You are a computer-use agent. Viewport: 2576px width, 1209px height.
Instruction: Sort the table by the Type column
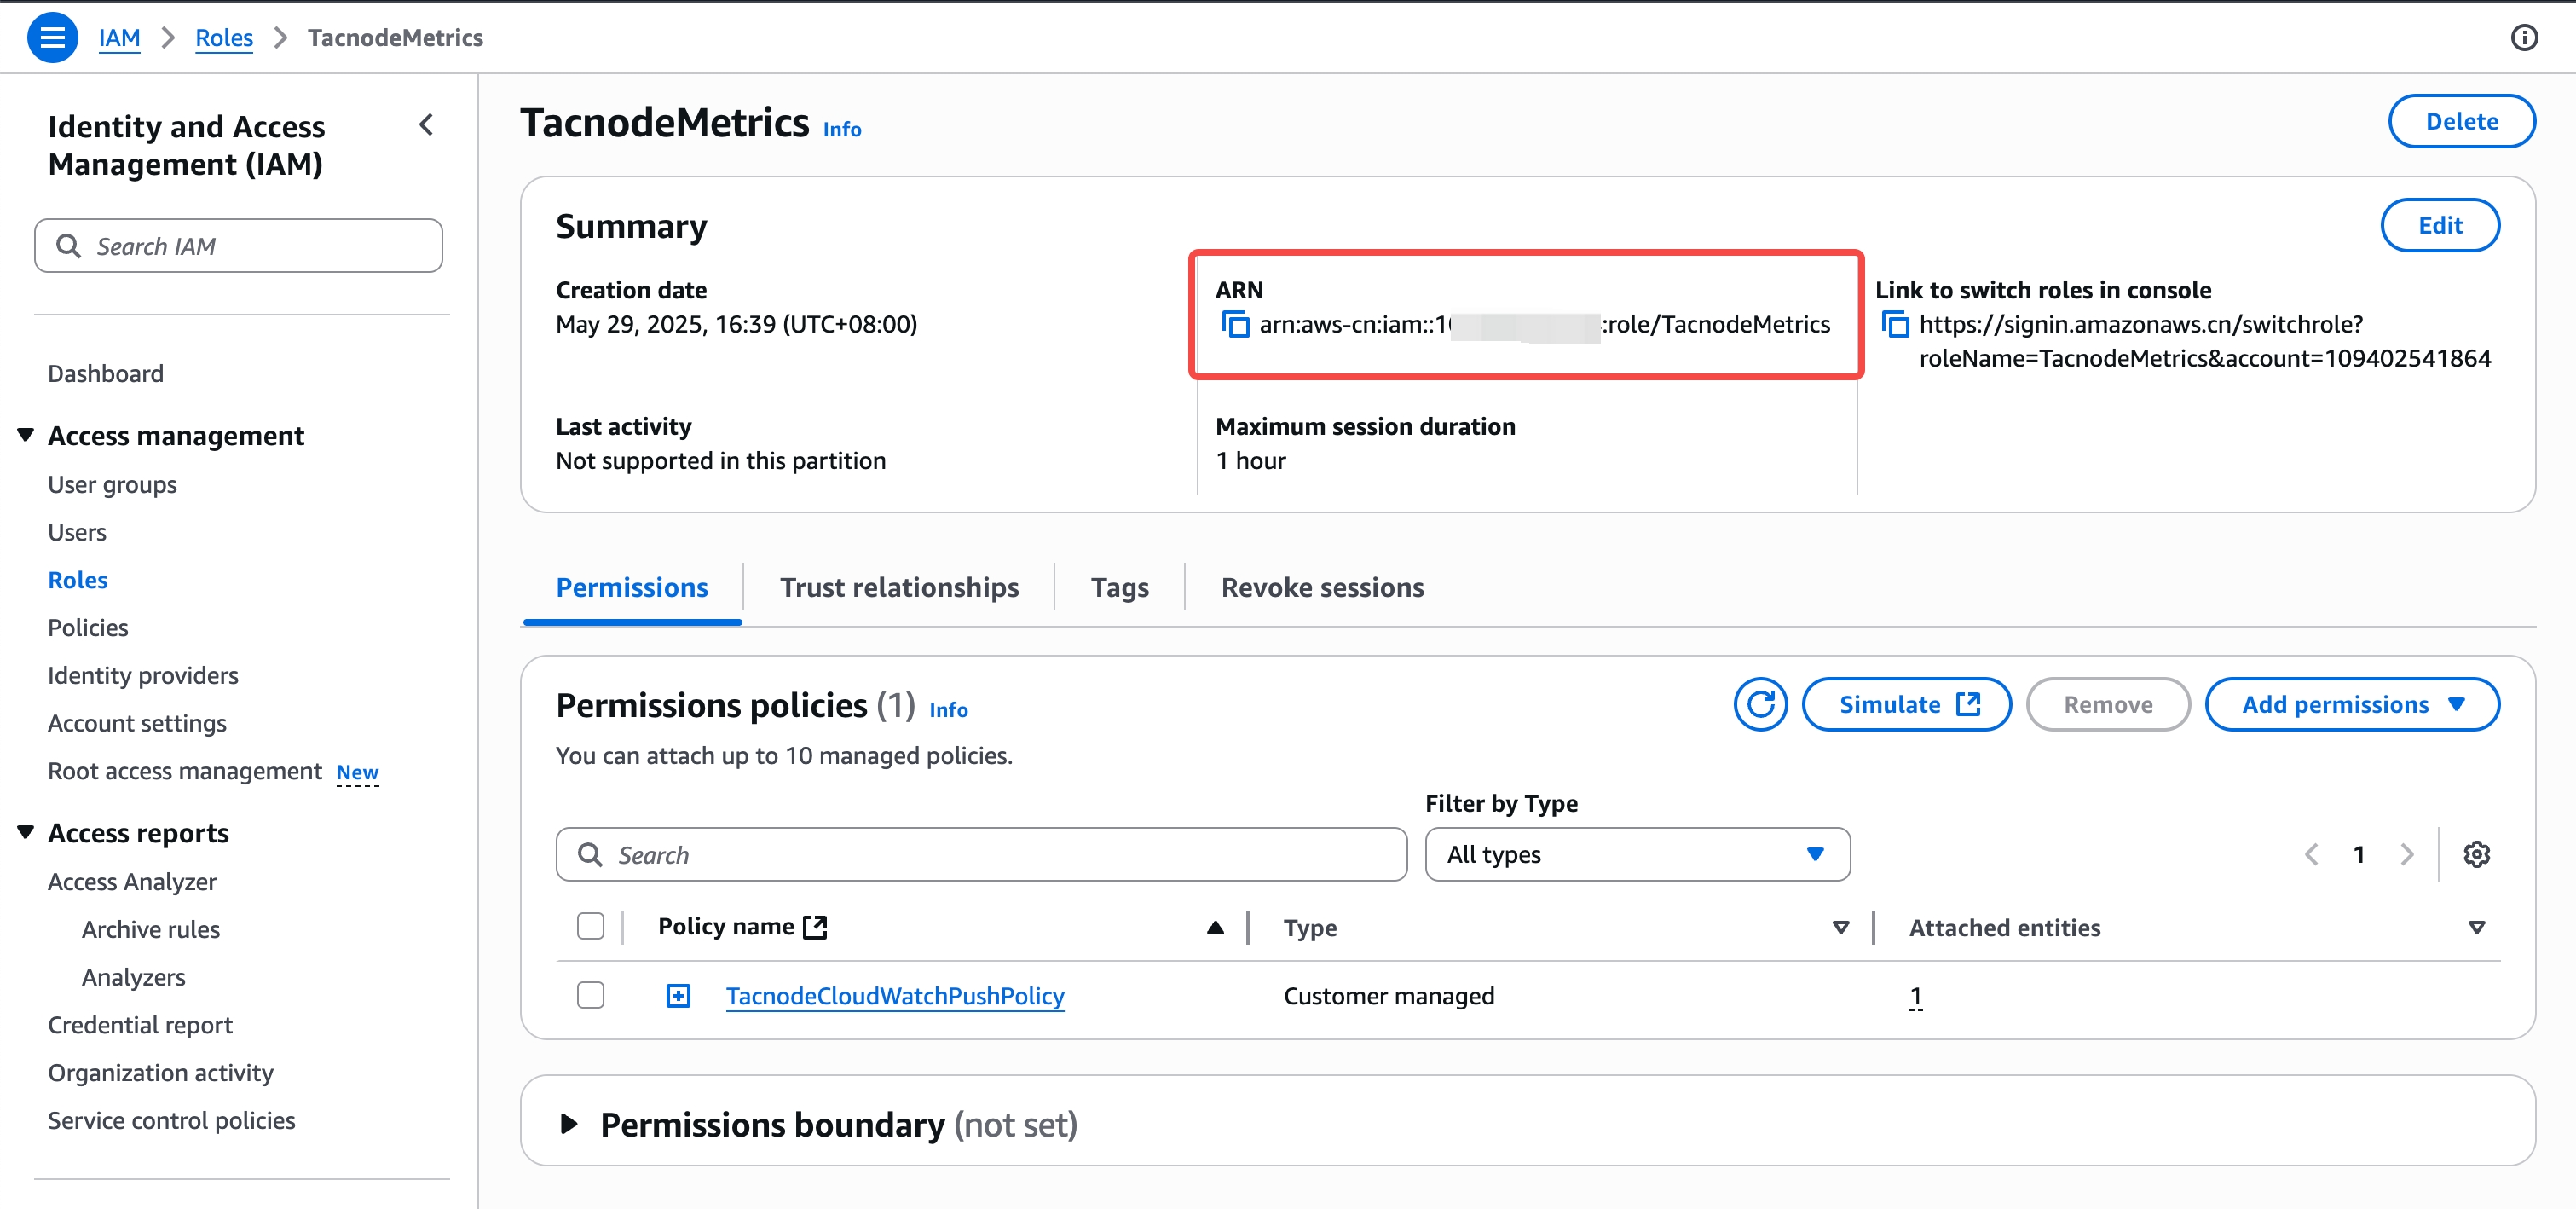[1840, 927]
